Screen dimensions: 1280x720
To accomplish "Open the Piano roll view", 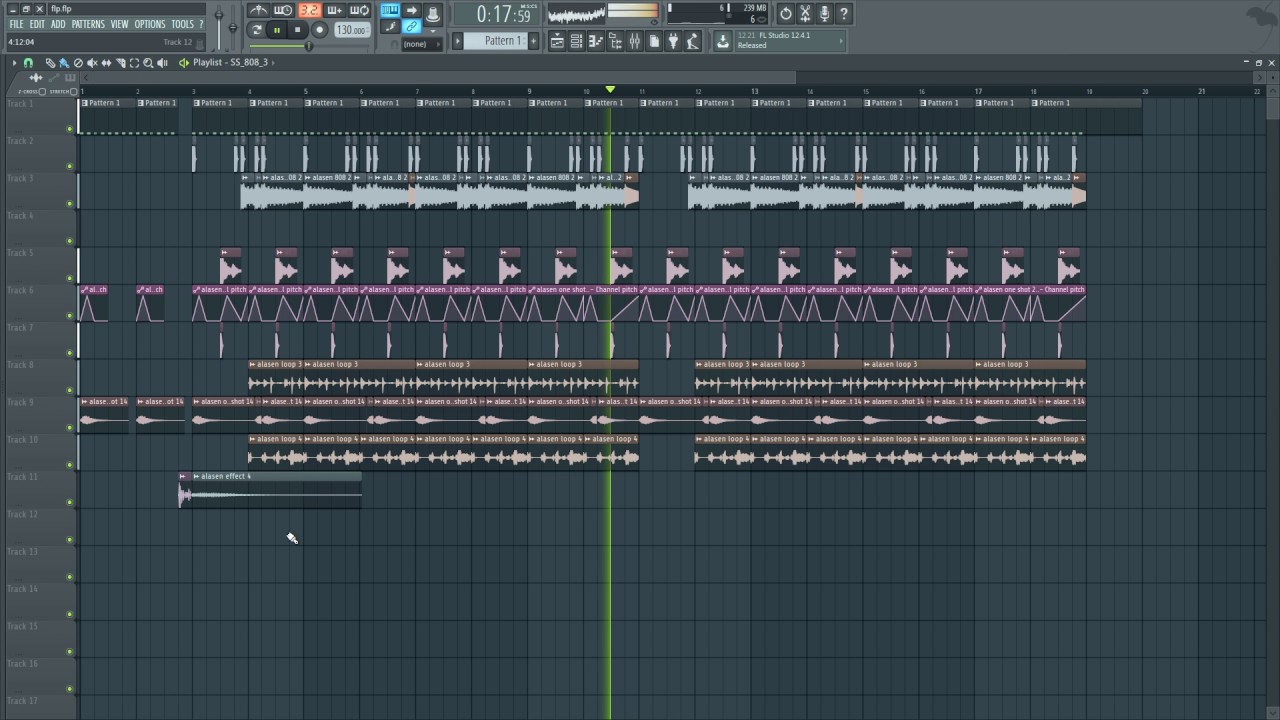I will [x=596, y=41].
